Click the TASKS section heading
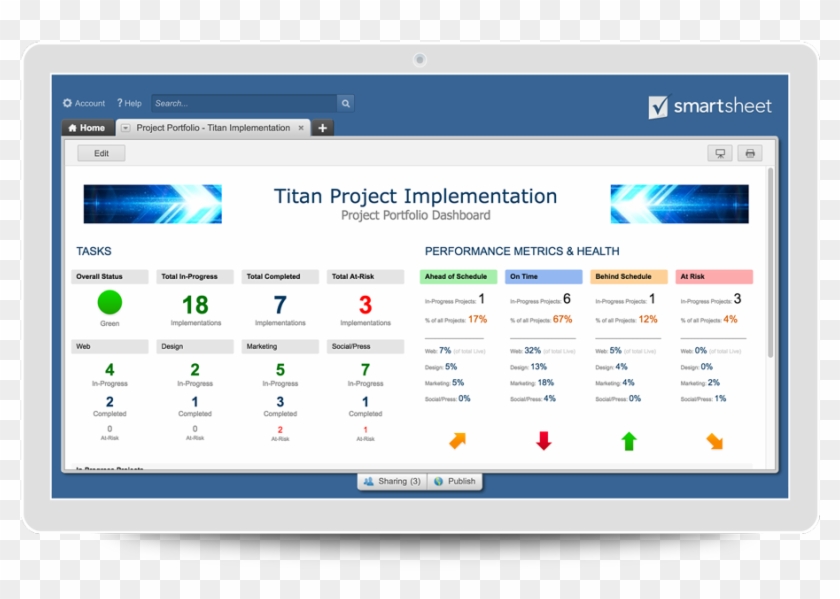This screenshot has width=840, height=599. coord(94,251)
